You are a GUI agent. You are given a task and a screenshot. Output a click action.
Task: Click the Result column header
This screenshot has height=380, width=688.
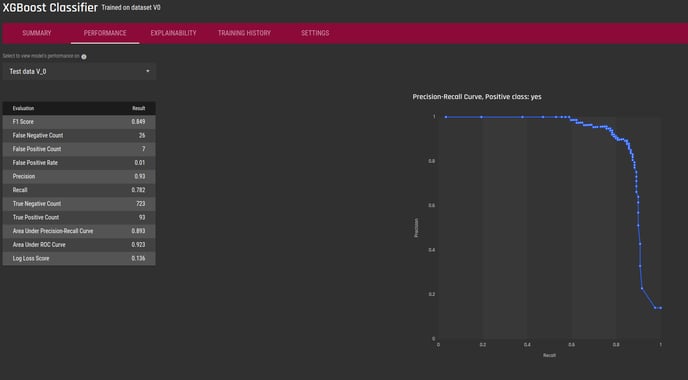tap(139, 108)
